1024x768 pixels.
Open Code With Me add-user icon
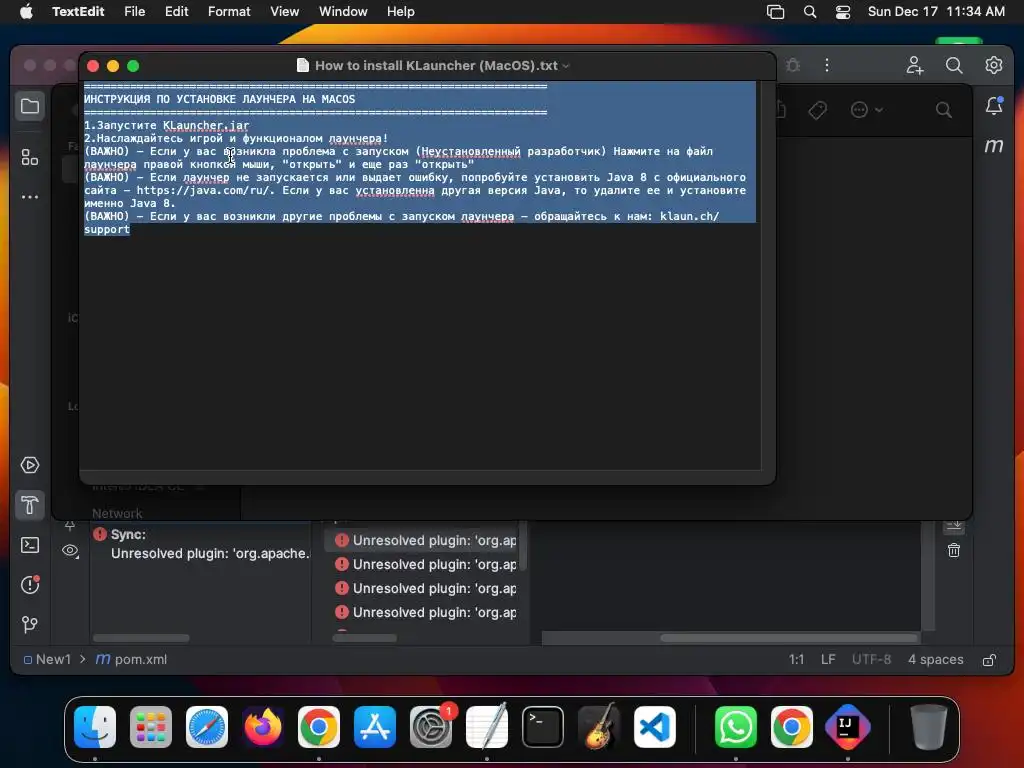coord(914,65)
